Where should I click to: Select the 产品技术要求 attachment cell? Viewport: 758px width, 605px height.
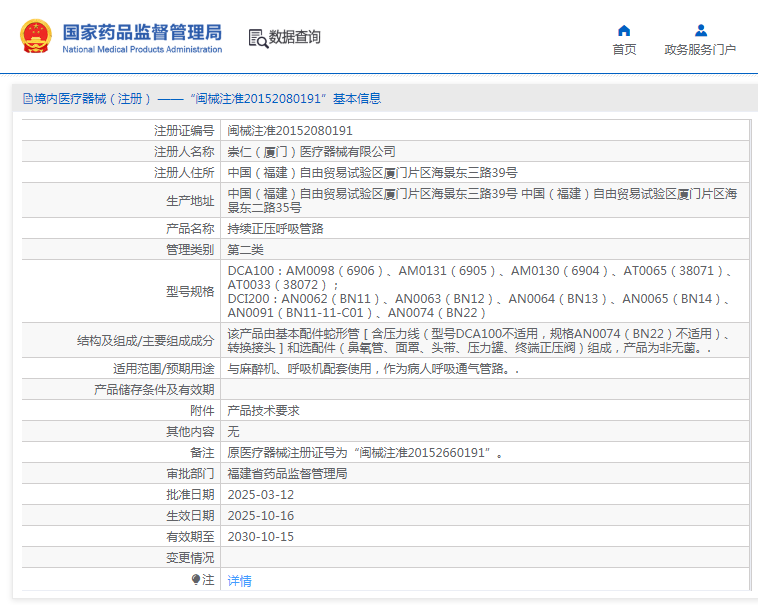point(263,411)
